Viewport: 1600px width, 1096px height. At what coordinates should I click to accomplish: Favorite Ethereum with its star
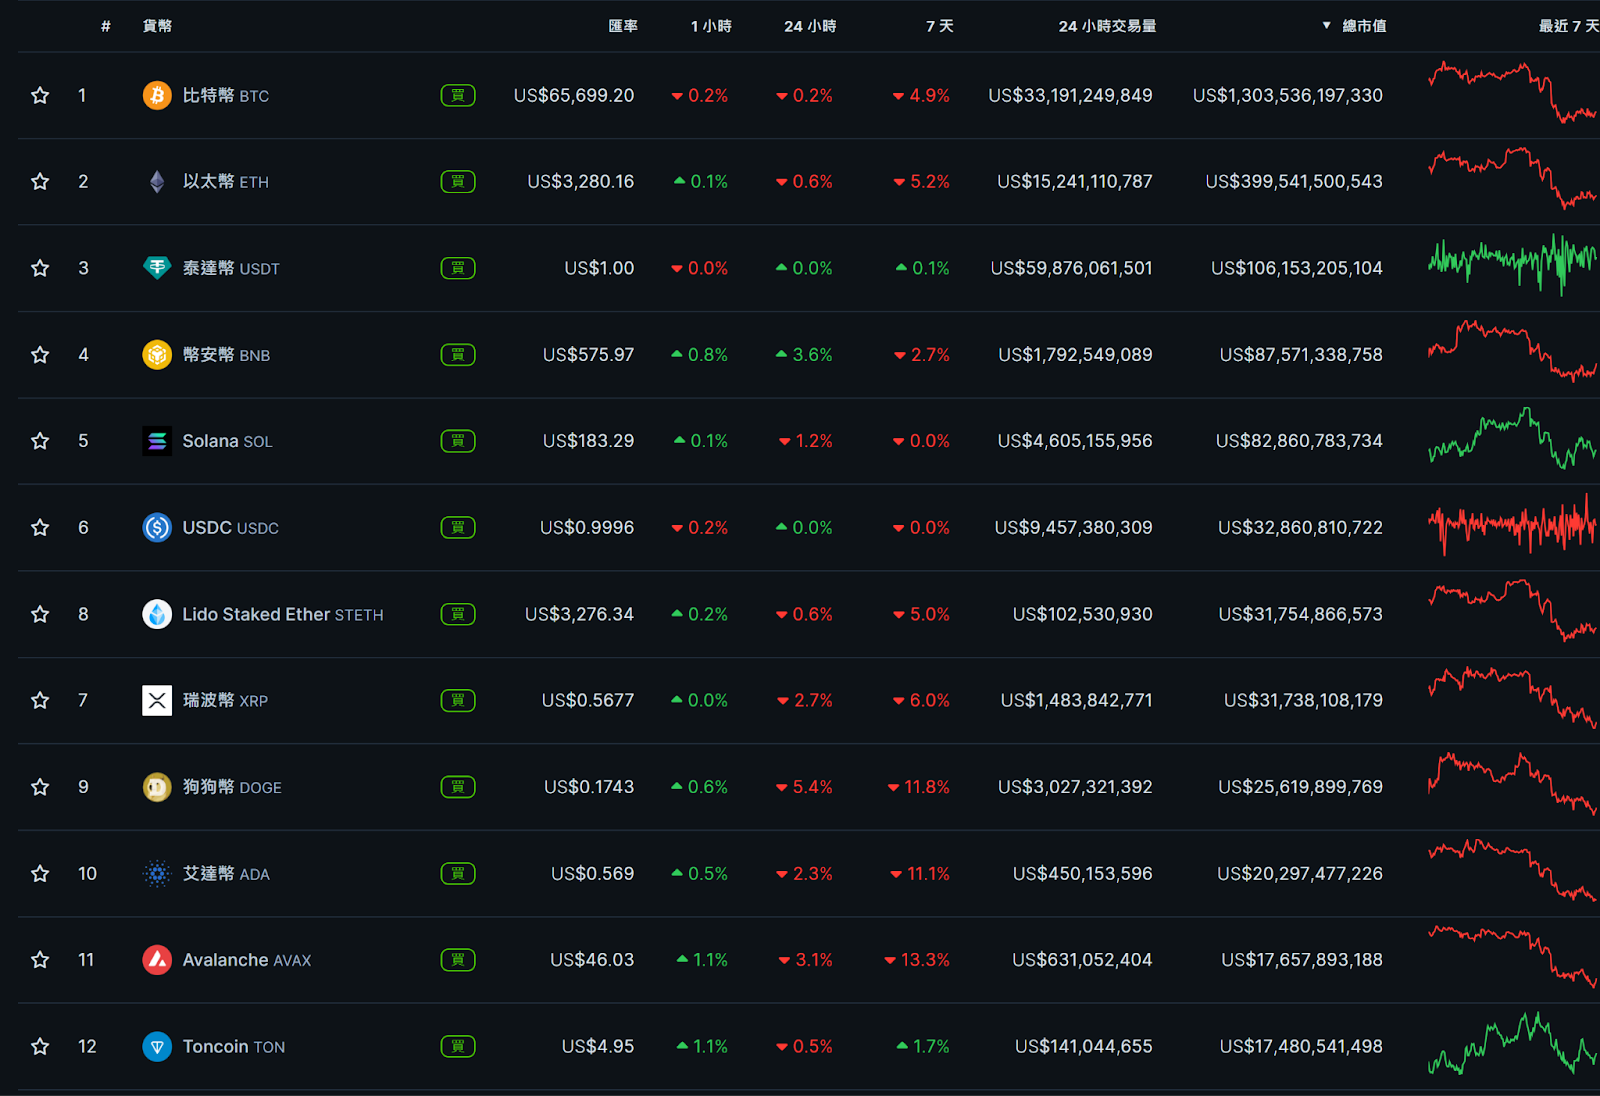pos(40,181)
